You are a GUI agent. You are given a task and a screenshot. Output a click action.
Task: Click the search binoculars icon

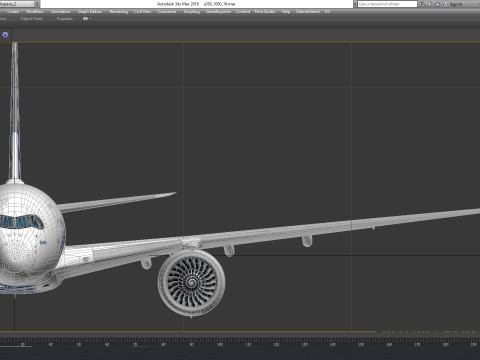click(422, 4)
